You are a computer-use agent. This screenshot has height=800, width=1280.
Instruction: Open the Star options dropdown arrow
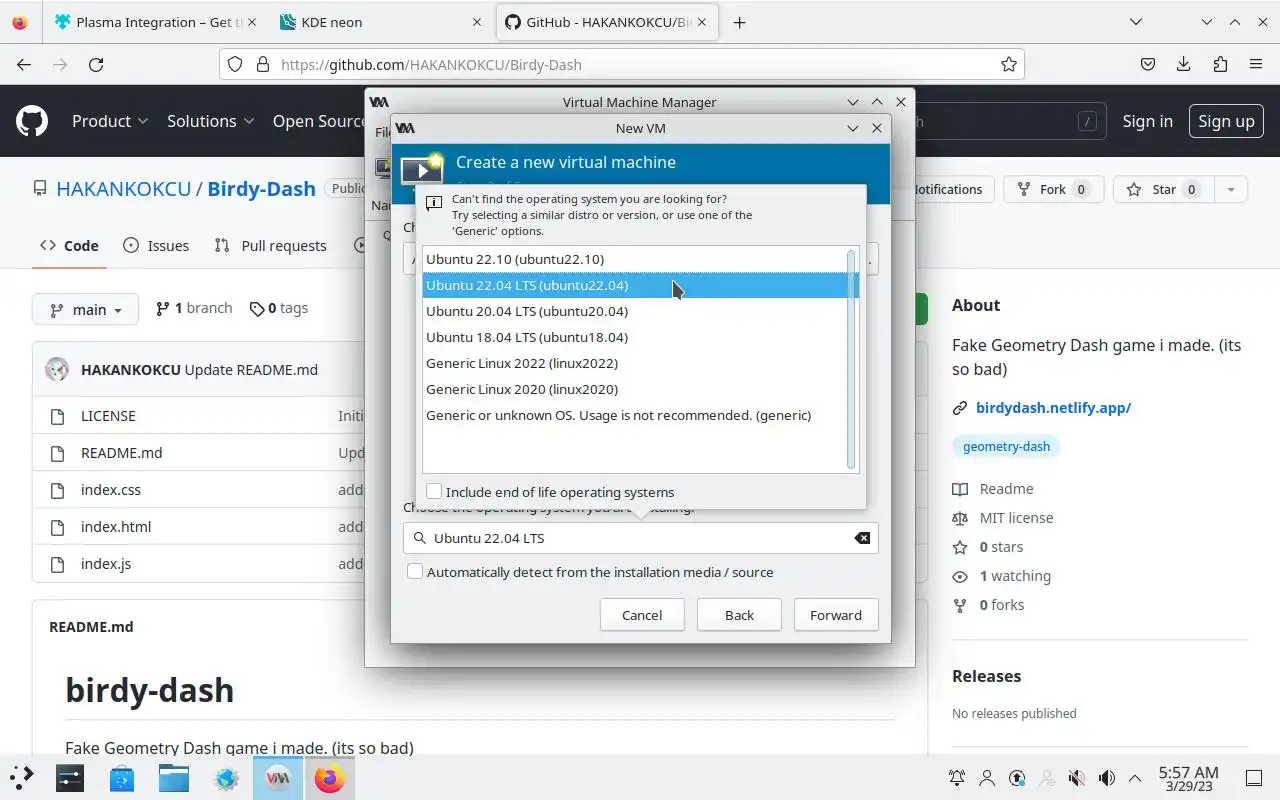(1231, 189)
